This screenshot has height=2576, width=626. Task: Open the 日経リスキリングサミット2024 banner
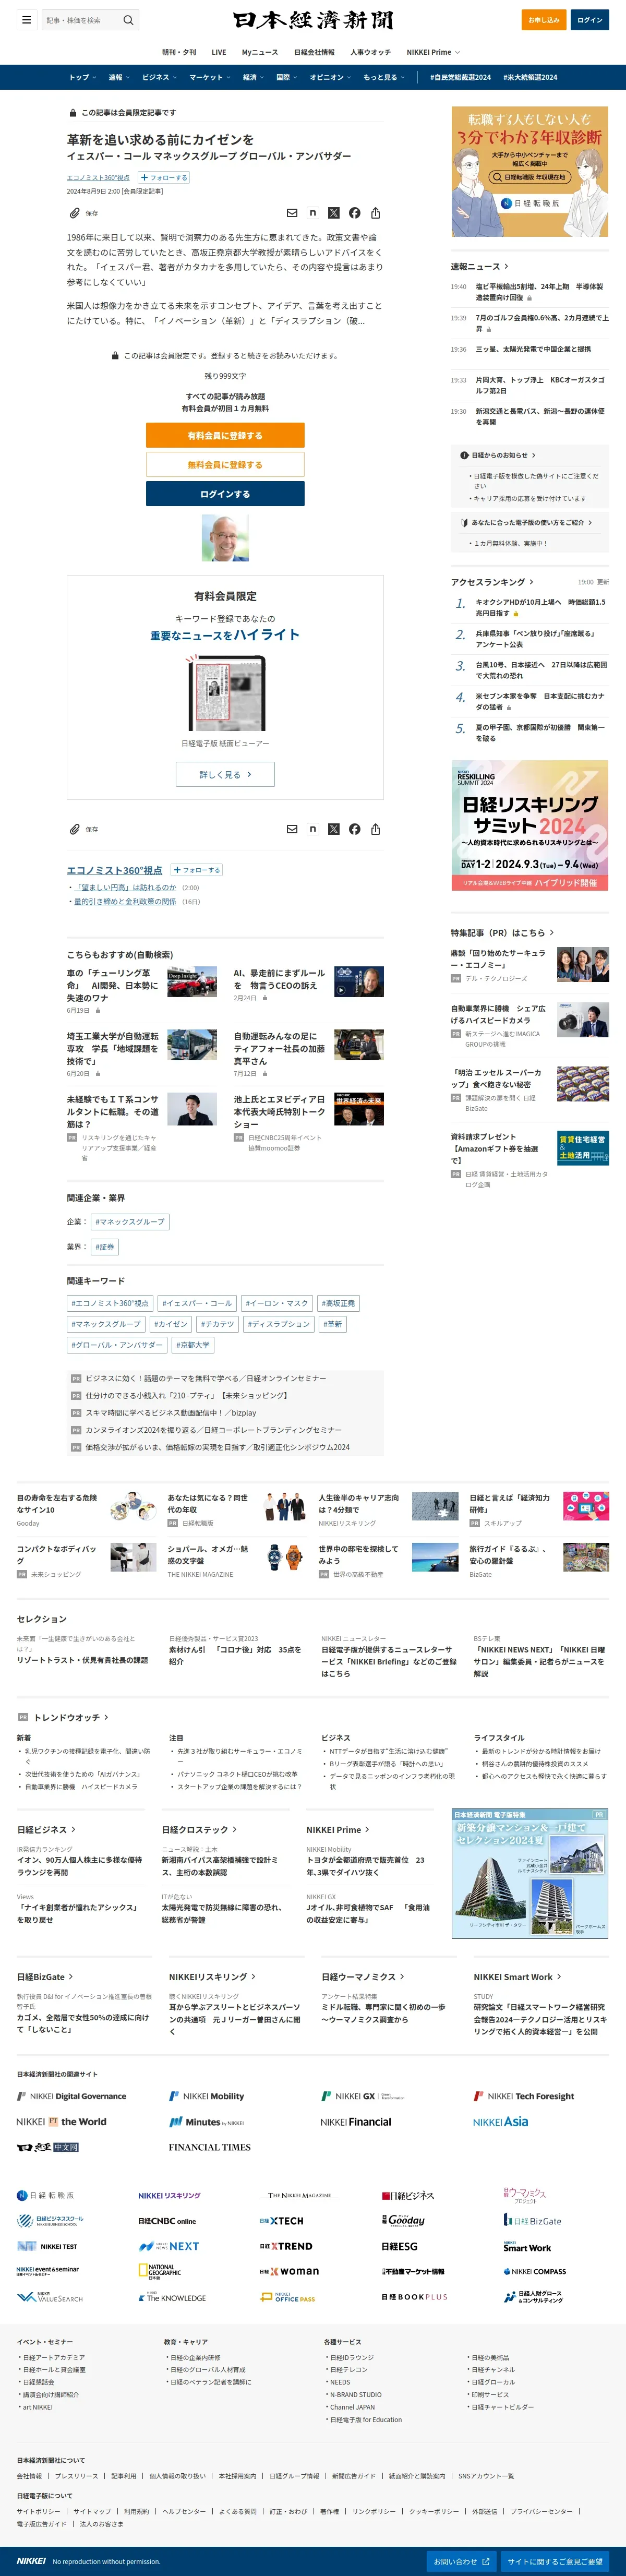click(x=530, y=825)
